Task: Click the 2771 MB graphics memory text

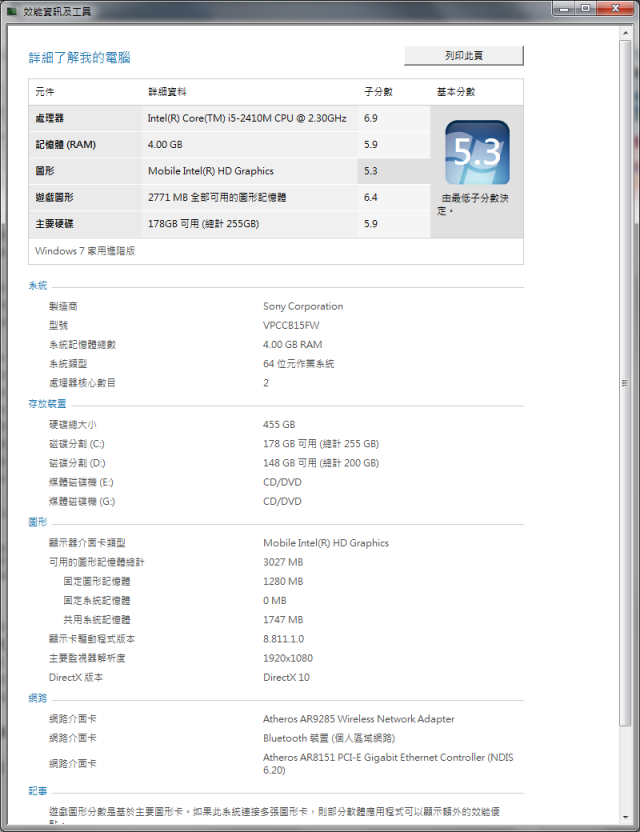Action: 217,197
